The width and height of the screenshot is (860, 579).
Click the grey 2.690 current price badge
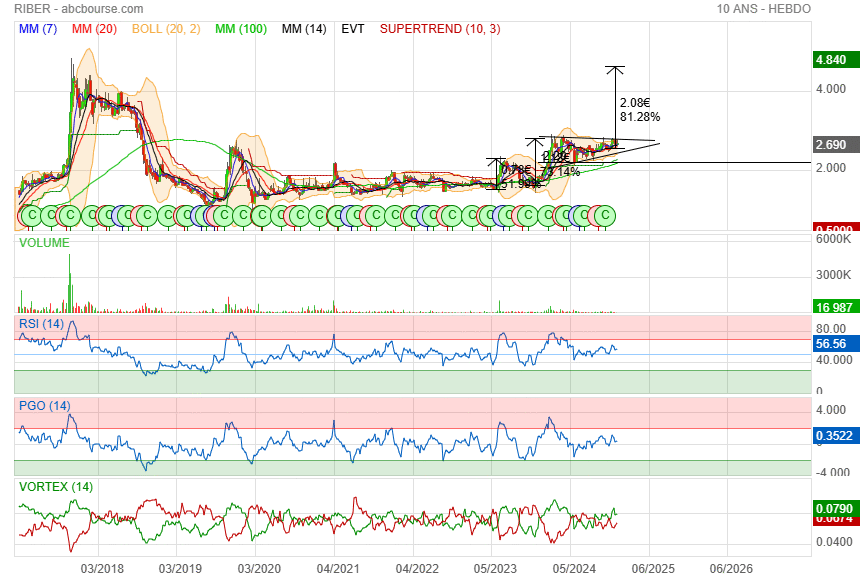click(x=832, y=145)
